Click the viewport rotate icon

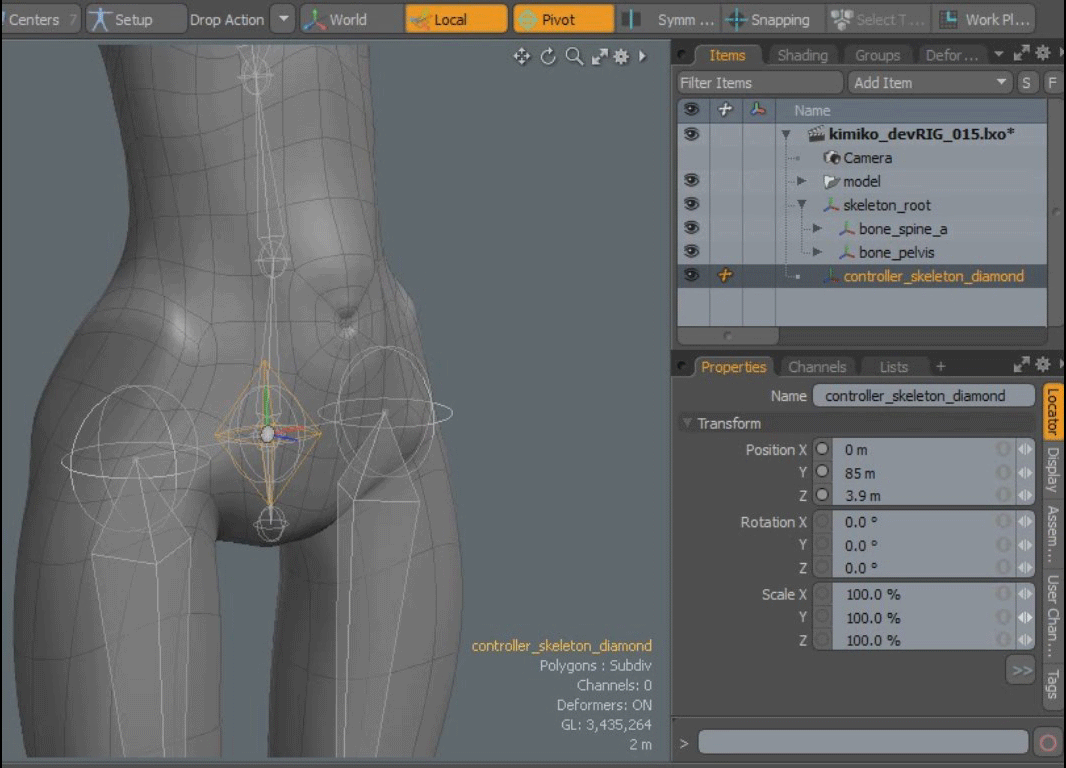pyautogui.click(x=548, y=56)
